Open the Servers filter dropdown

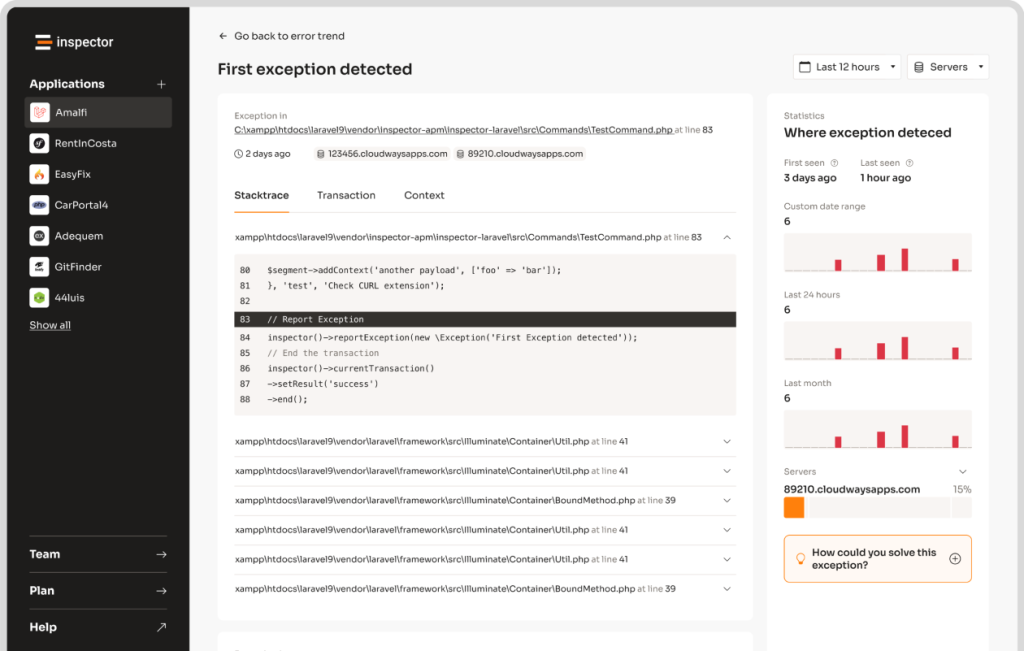(947, 67)
